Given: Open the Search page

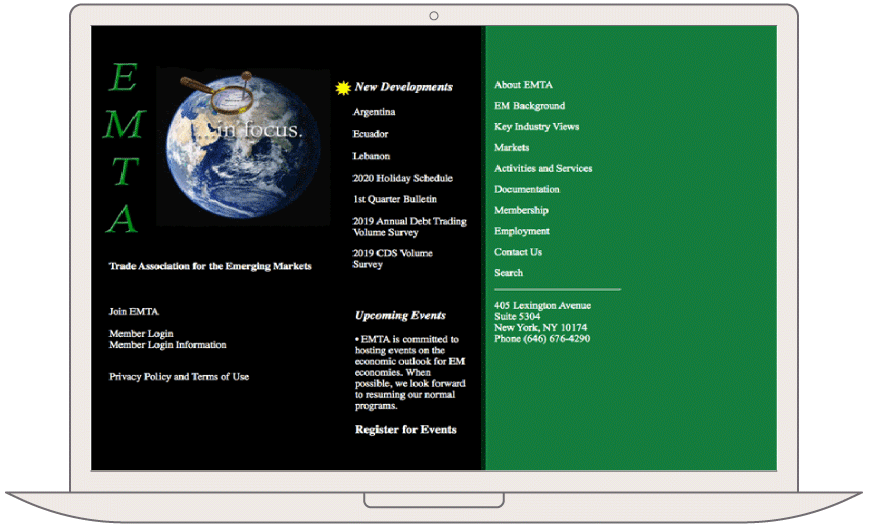Looking at the screenshot, I should pyautogui.click(x=508, y=273).
